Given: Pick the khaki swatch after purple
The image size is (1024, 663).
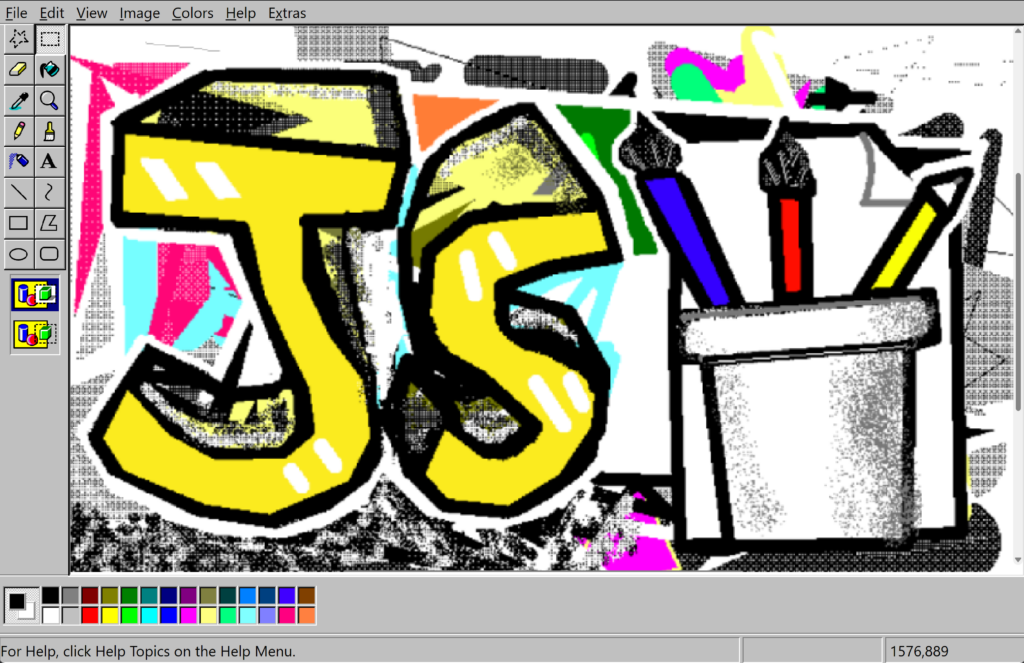Looking at the screenshot, I should pos(208,595).
